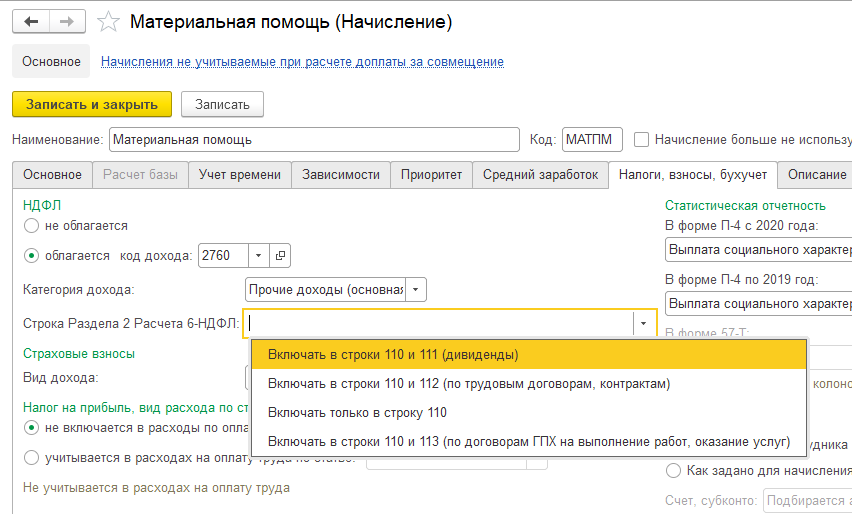Click the open icon next to income code

point(281,255)
